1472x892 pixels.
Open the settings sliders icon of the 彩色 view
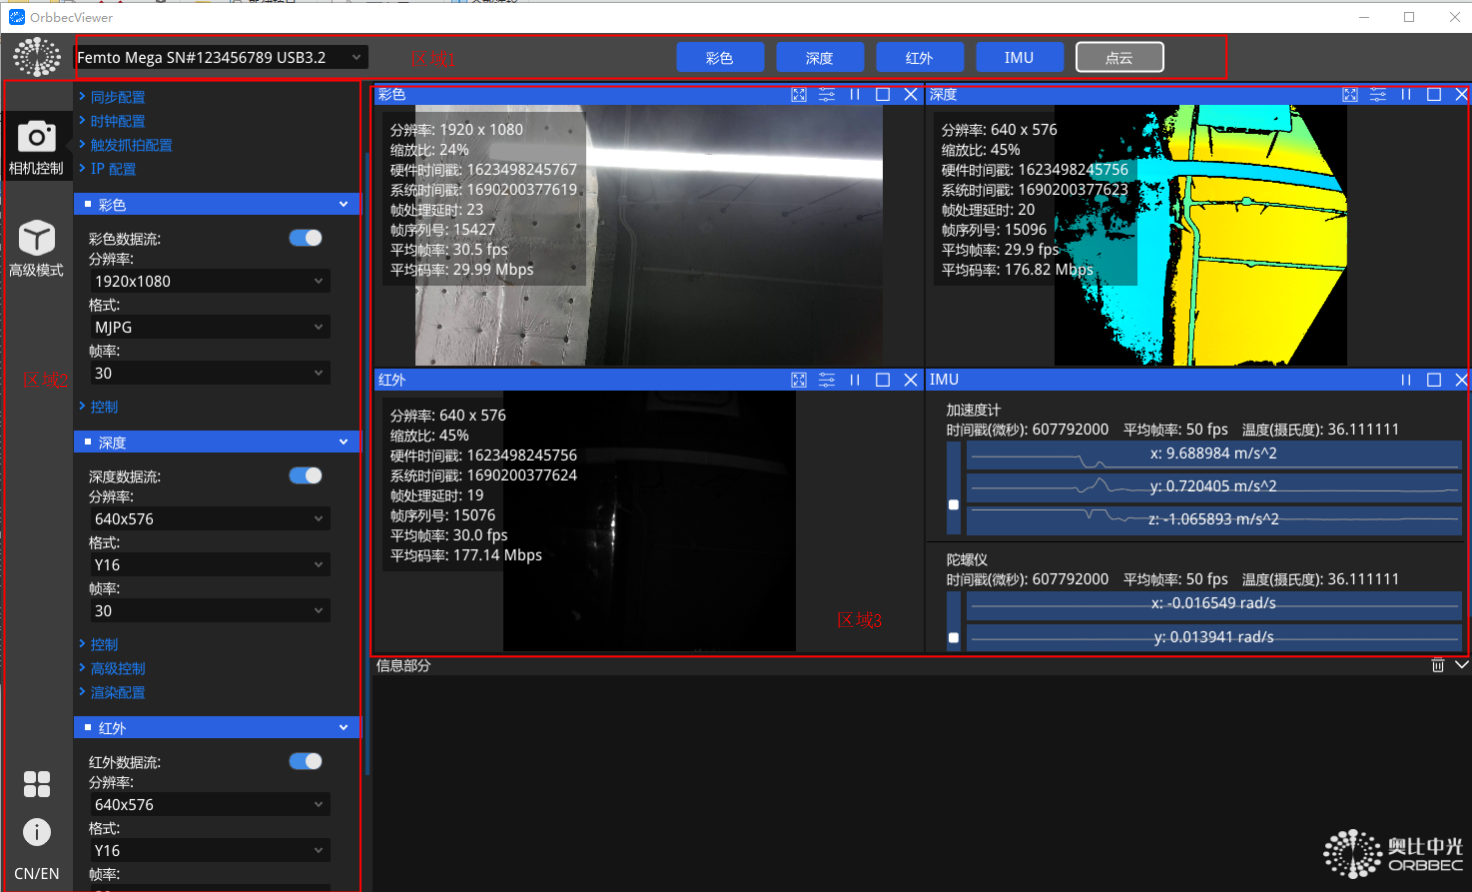827,95
